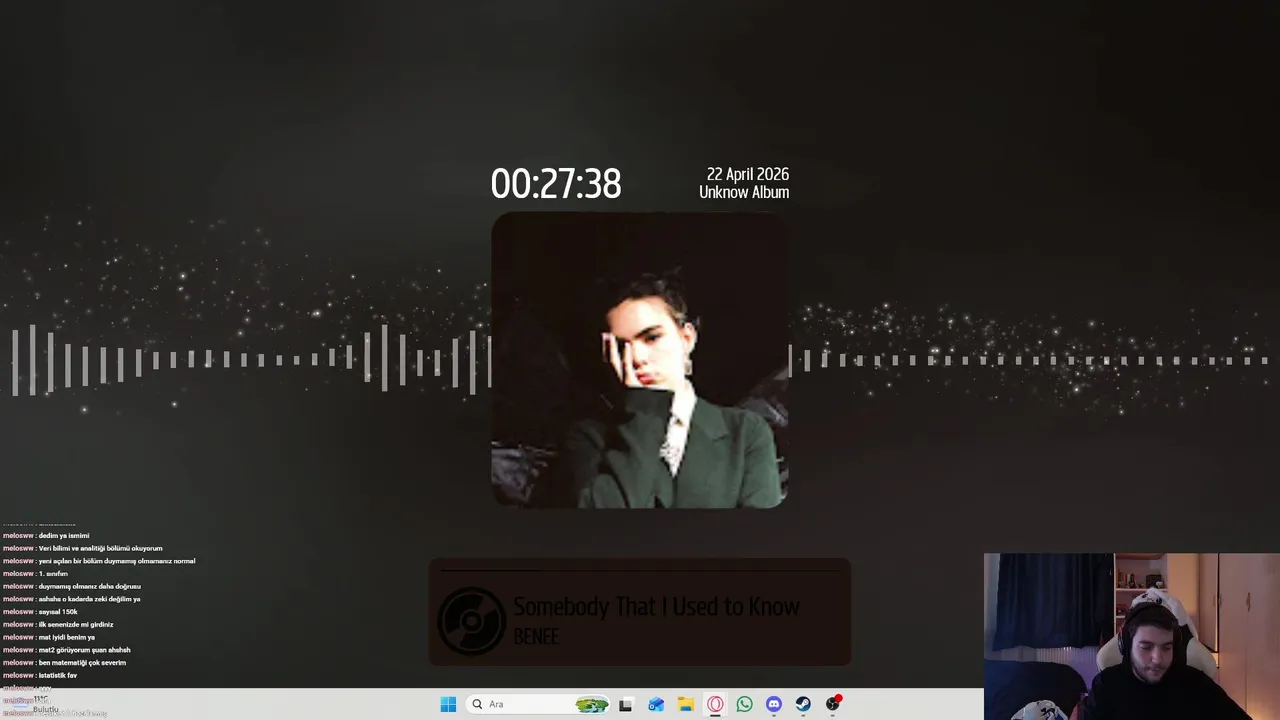Viewport: 1280px width, 720px height.
Task: Click chat message 'mat iyidi benim ya'
Action: (67, 637)
